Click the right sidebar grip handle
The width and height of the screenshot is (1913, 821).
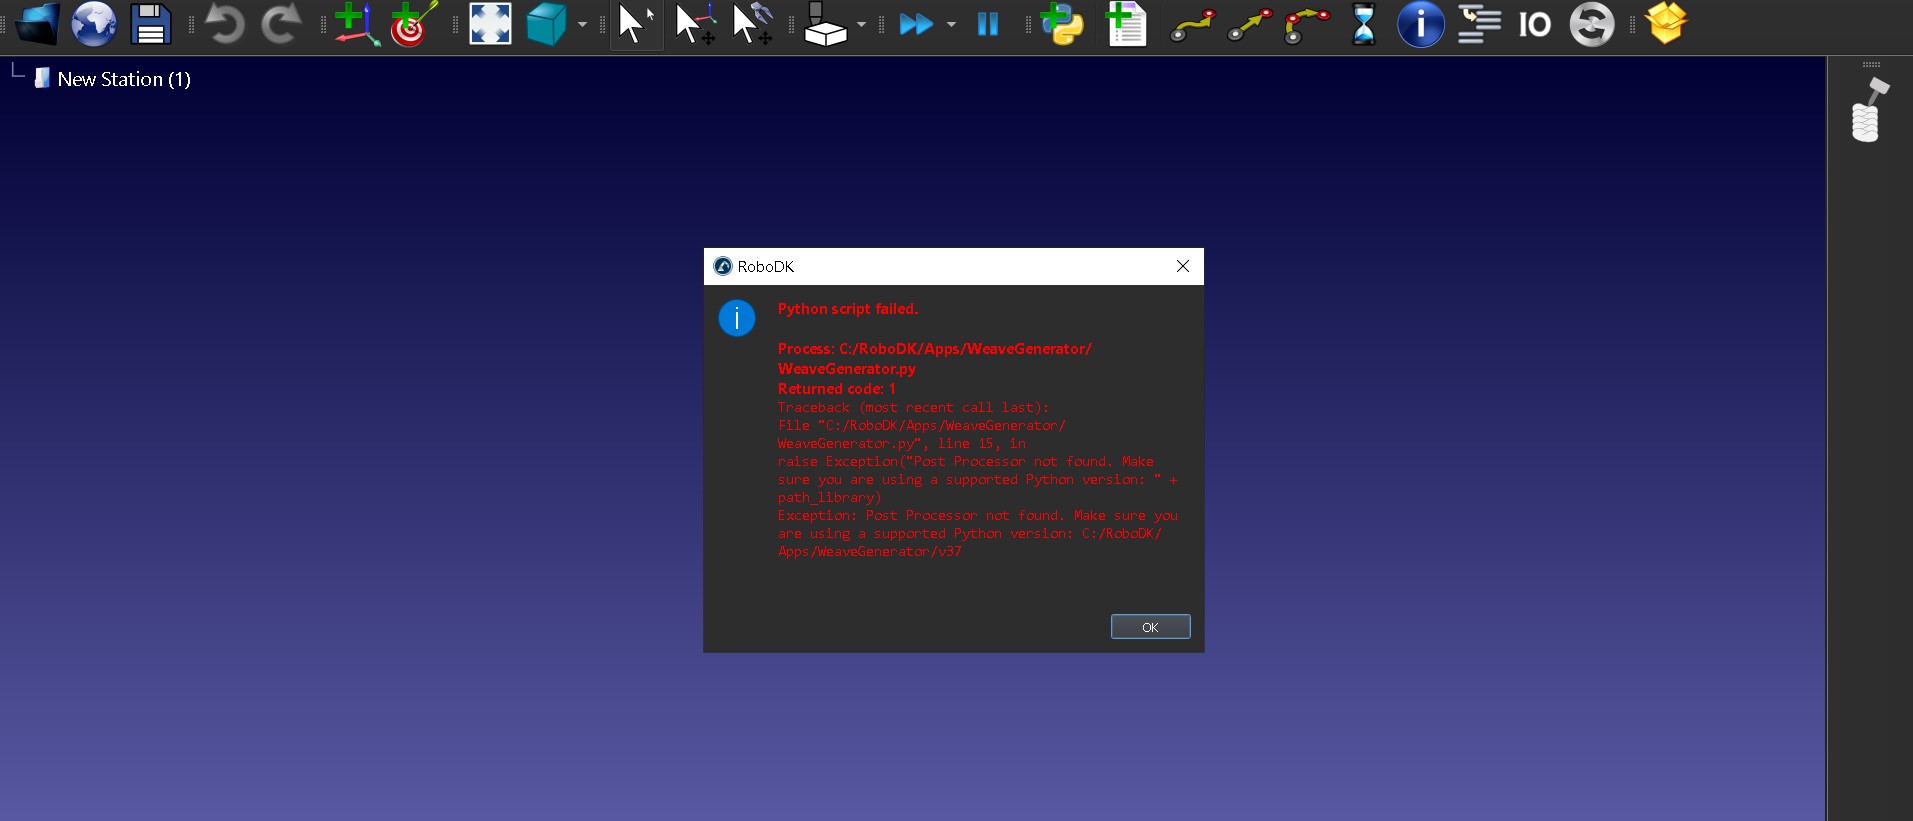(x=1871, y=64)
